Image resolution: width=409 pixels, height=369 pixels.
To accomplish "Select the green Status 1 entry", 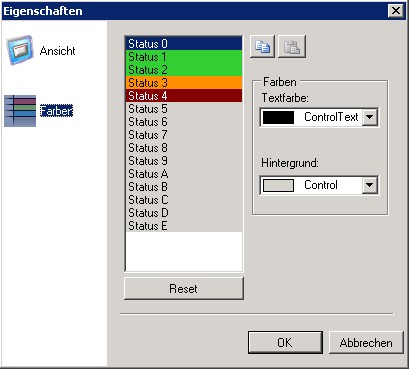I will [x=184, y=57].
